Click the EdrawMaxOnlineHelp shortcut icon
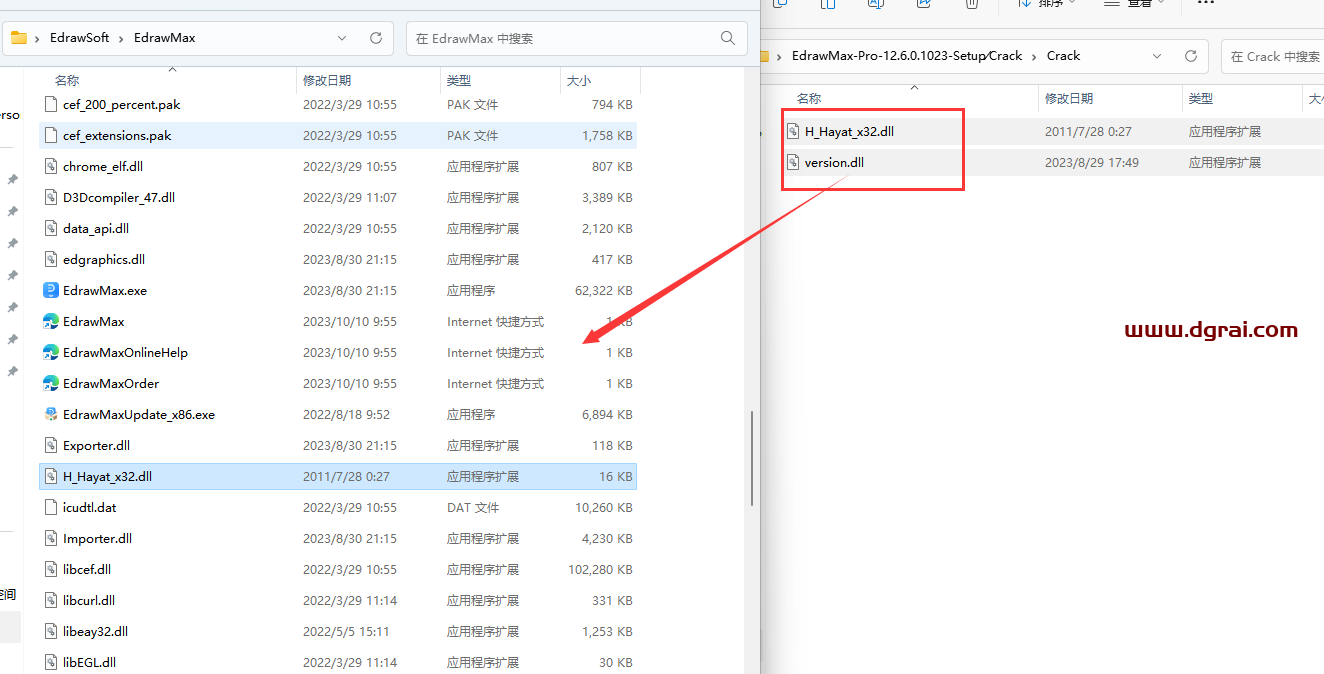 tap(52, 353)
